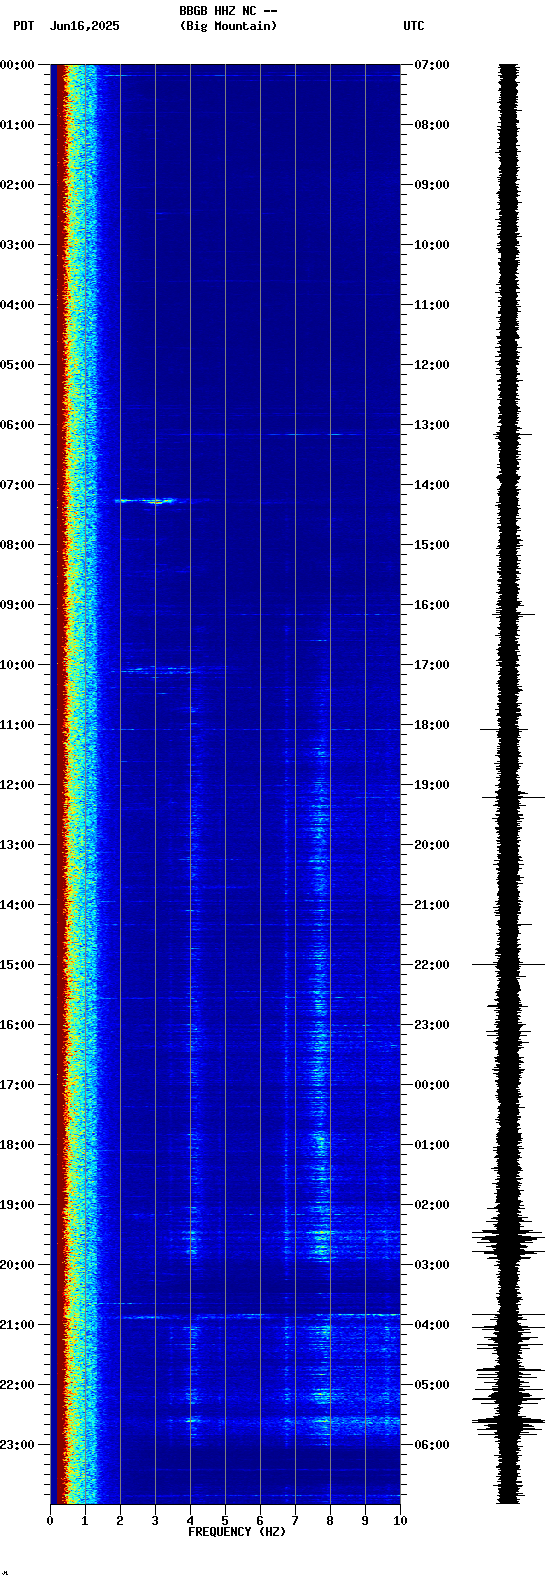Click the UTC time label 18:00
552x1584 pixels.
(x=432, y=725)
